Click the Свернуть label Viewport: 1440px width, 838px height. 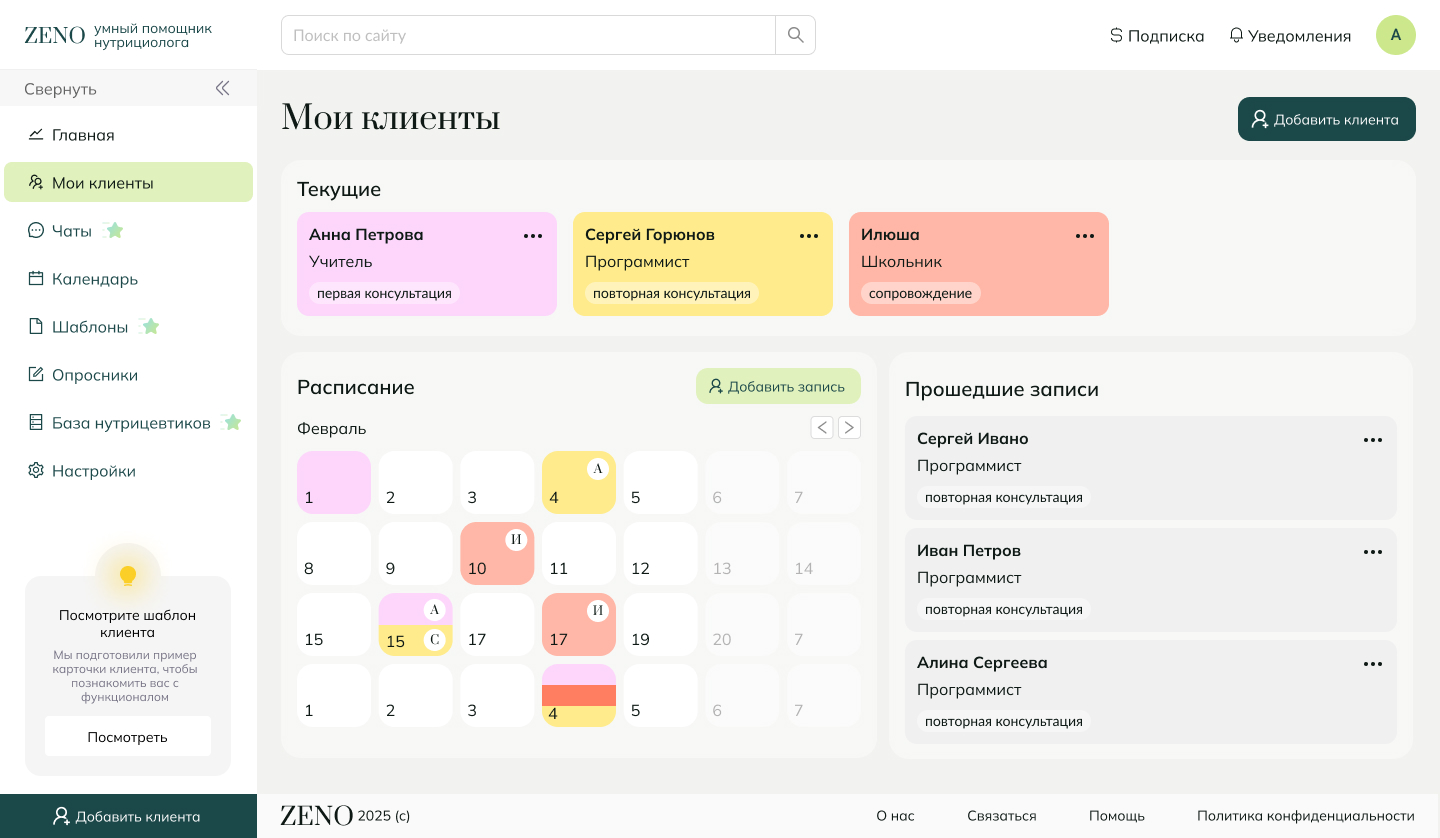pyautogui.click(x=60, y=89)
